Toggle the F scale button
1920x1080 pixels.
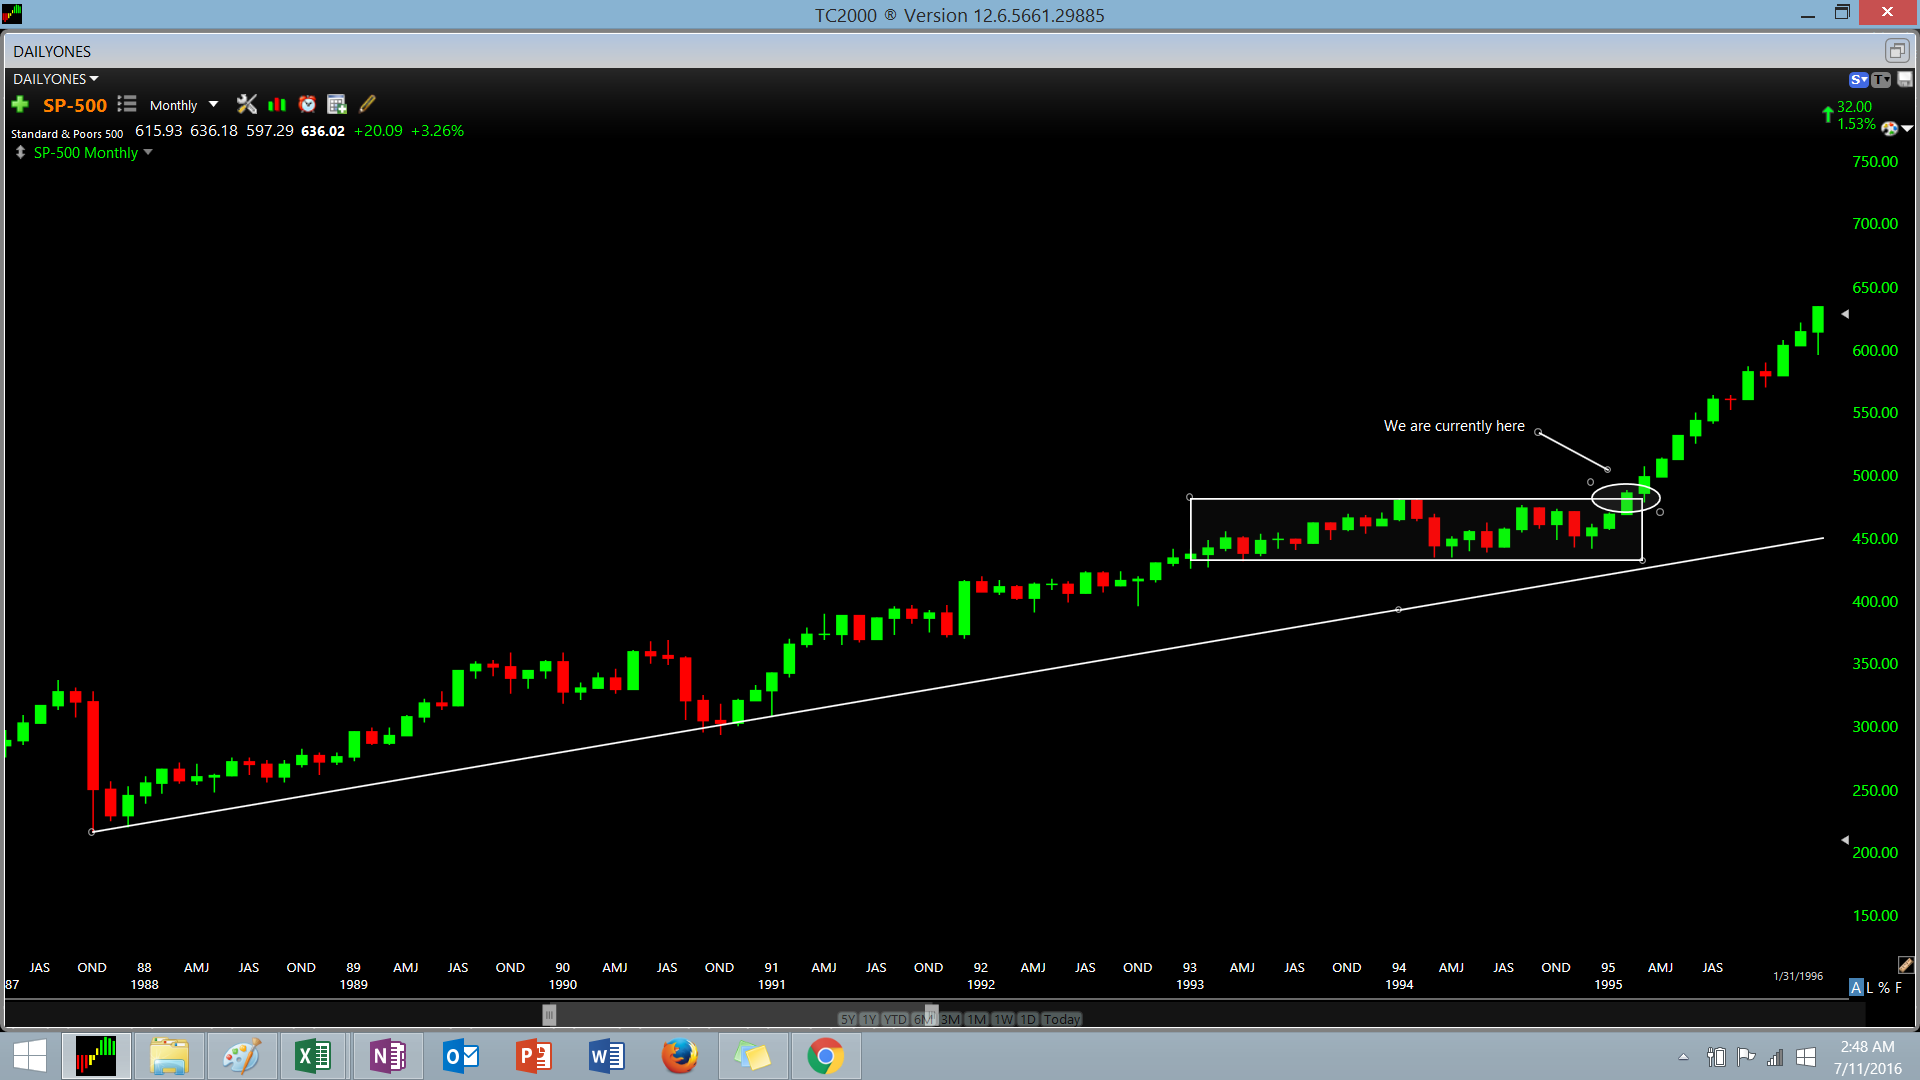(x=1898, y=987)
